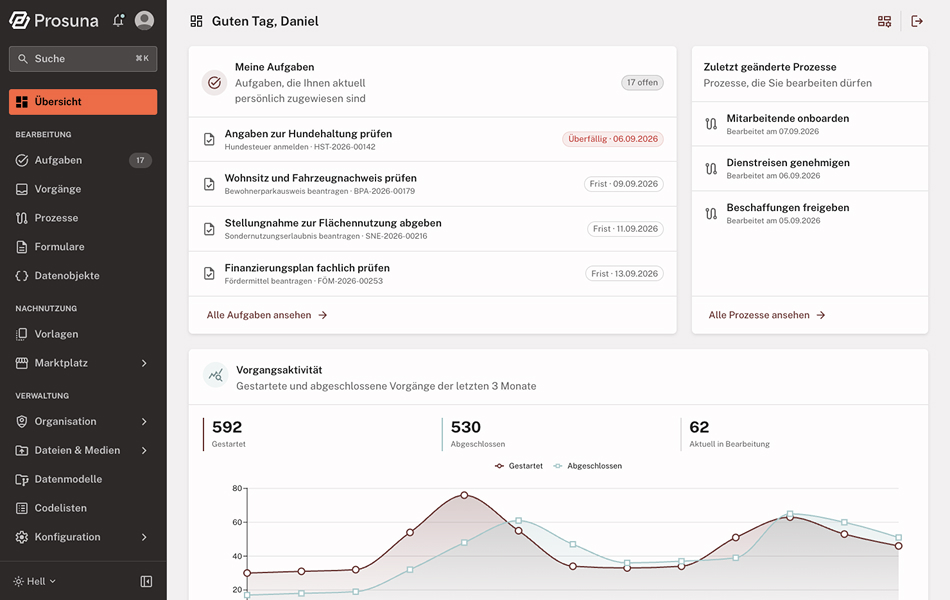Click the document icon for Wohnsitz task
The image size is (950, 600).
coord(209,184)
